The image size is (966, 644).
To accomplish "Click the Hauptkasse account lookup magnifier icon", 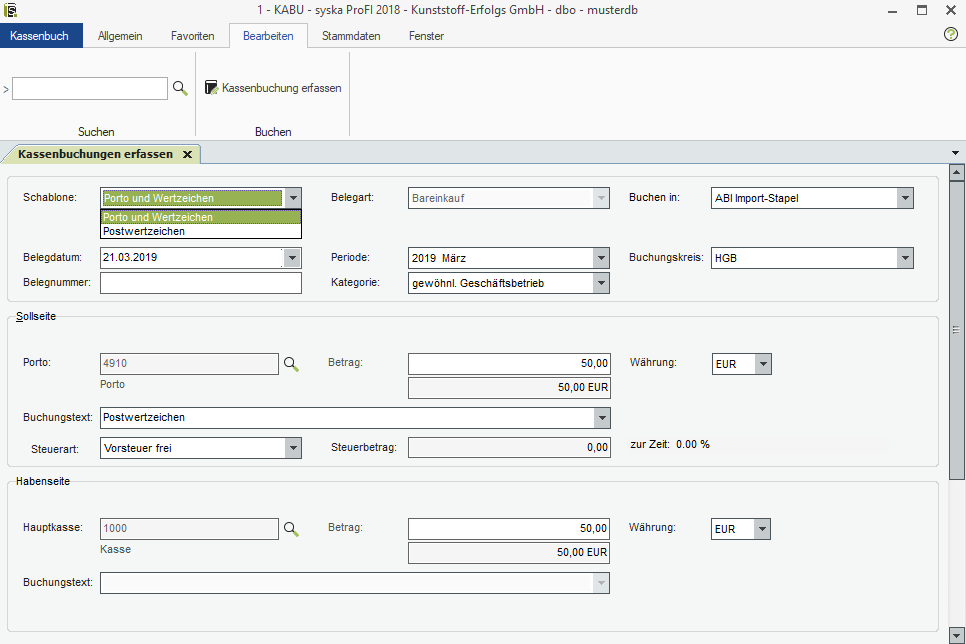I will click(x=291, y=529).
